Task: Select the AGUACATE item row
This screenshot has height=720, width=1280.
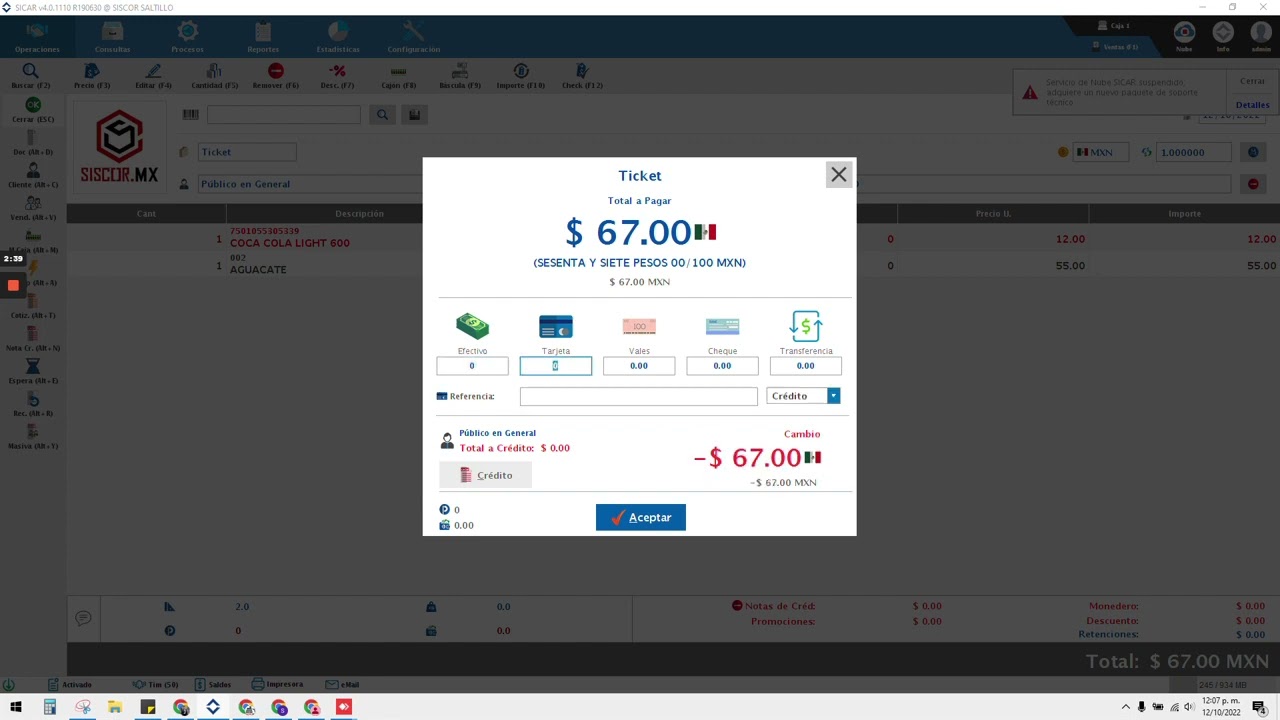Action: pos(673,265)
